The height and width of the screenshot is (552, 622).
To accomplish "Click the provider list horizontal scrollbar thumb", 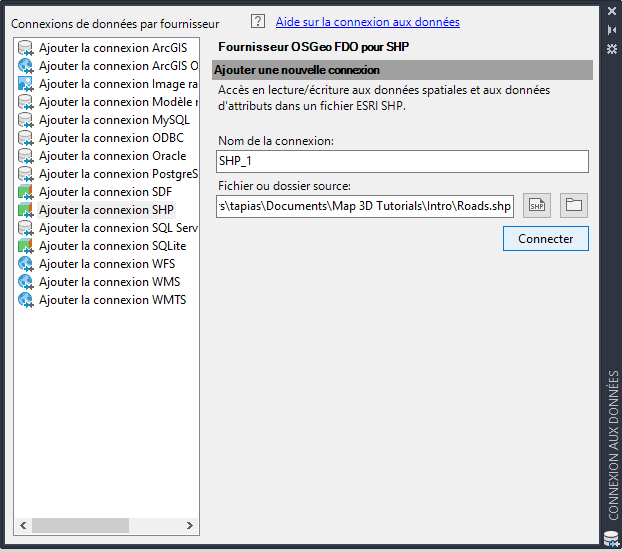I will point(81,525).
